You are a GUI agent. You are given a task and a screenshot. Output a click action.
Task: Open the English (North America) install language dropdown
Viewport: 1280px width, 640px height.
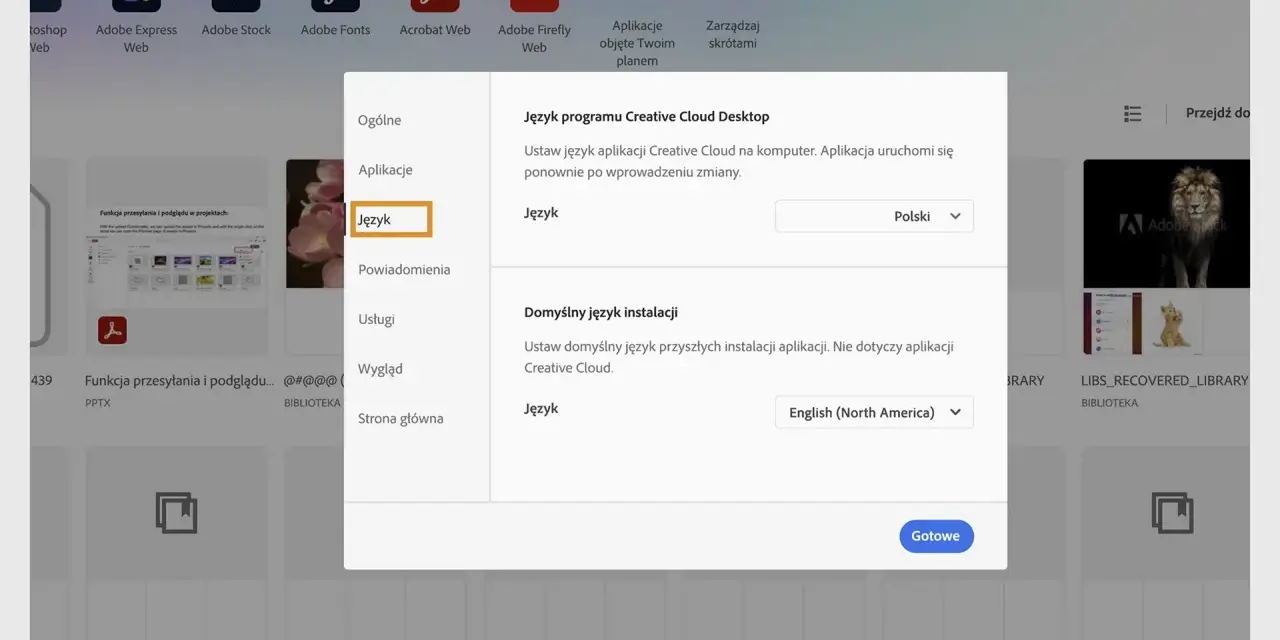point(874,412)
